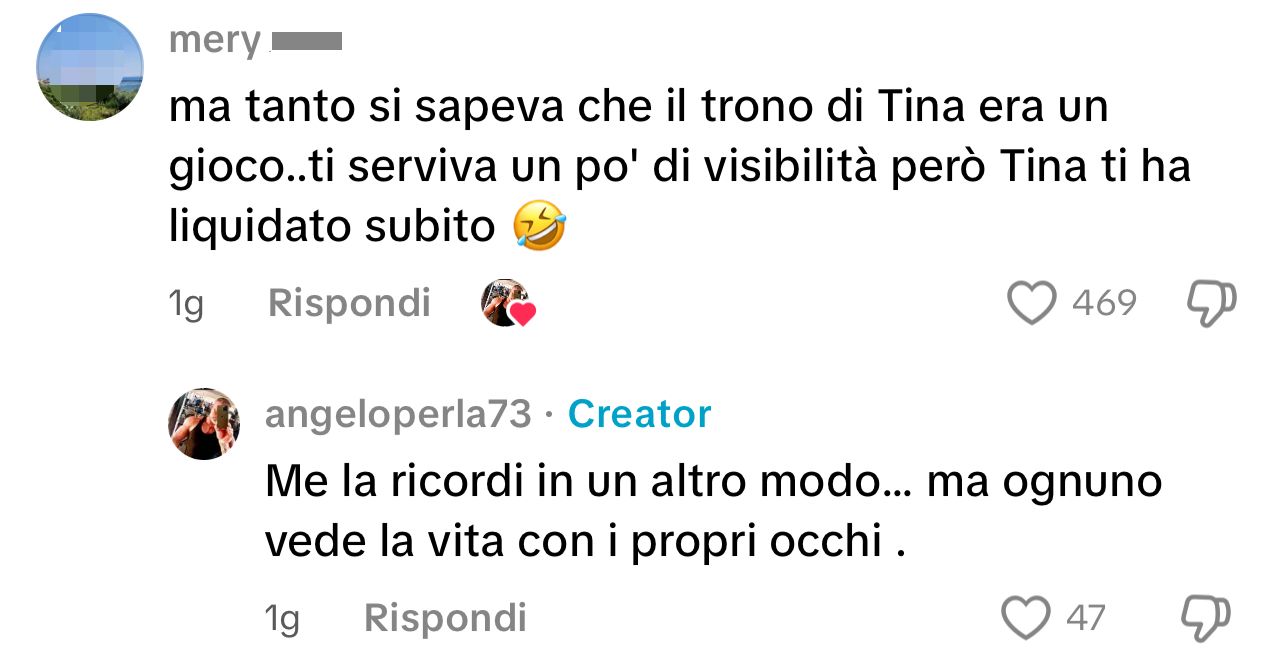
Task: Open angeloperla73's profile picture
Action: 204,423
